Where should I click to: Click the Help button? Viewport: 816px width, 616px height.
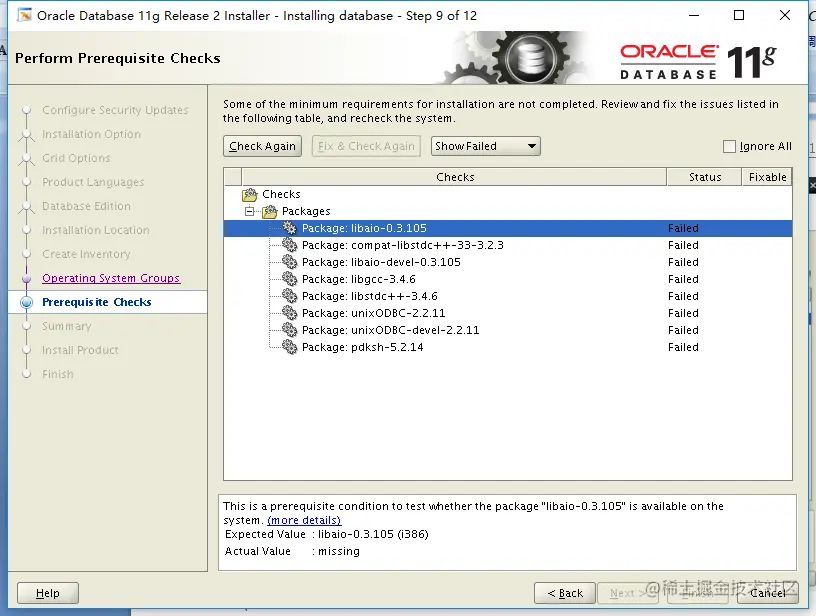(48, 593)
